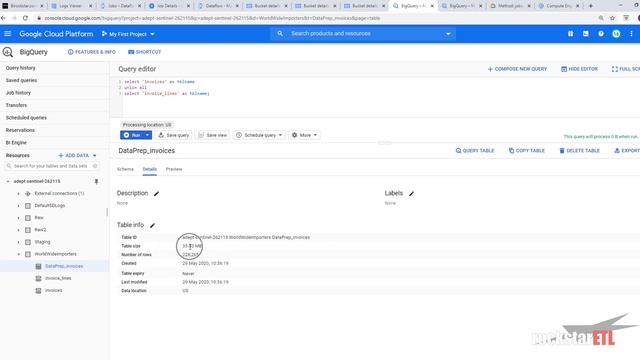Open the help question mark icon
The height and width of the screenshot is (360, 640).
[601, 34]
